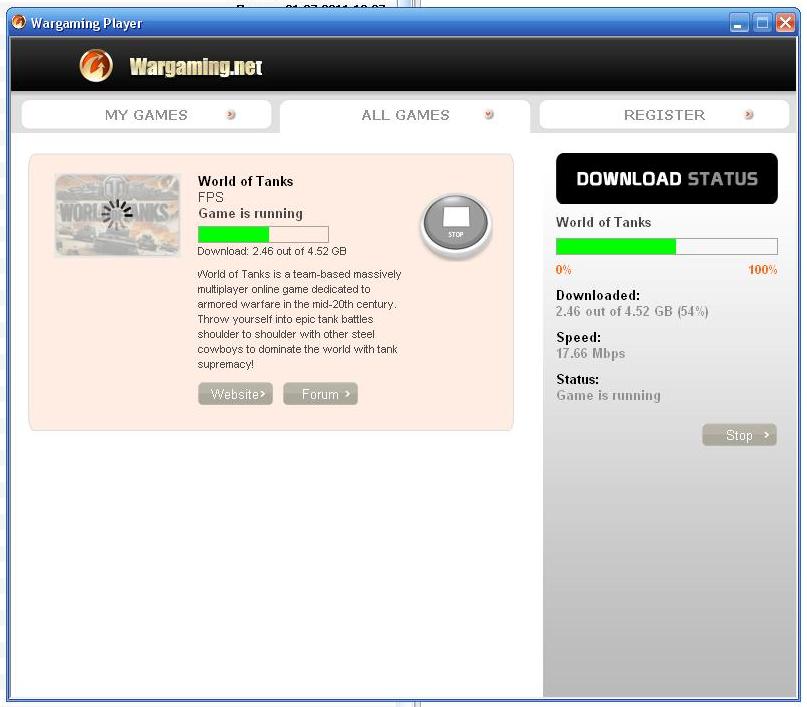
Task: Click the arrow icon on MY GAMES
Action: point(231,114)
